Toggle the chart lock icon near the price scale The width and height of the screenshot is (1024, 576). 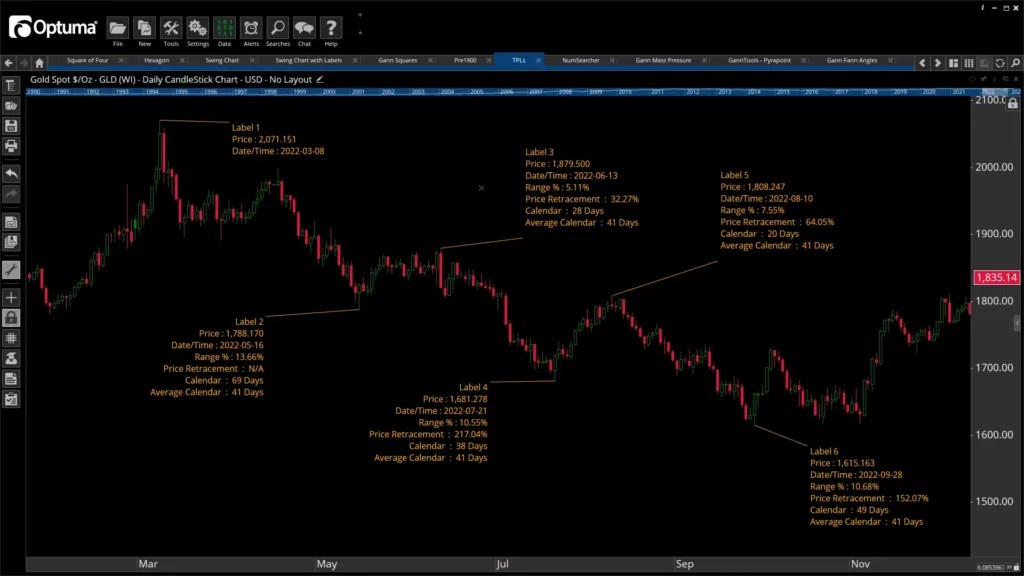[x=1013, y=102]
